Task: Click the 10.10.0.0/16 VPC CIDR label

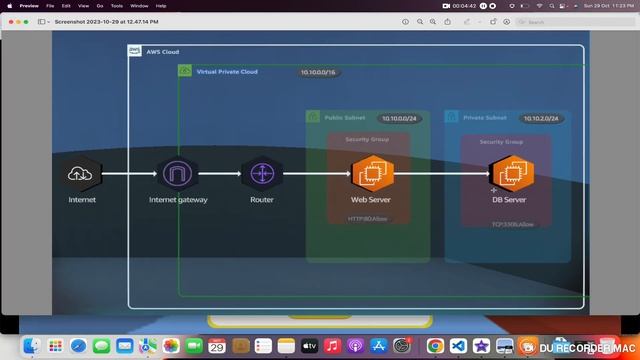Action: pyautogui.click(x=318, y=72)
